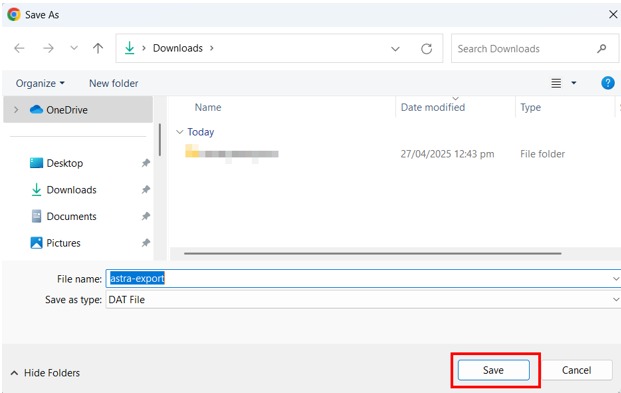Screen dimensions: 621x393
Task: Click the Back navigation arrow
Action: click(19, 48)
